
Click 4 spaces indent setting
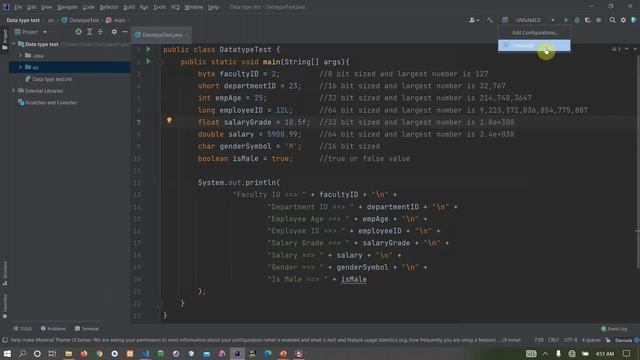click(591, 340)
